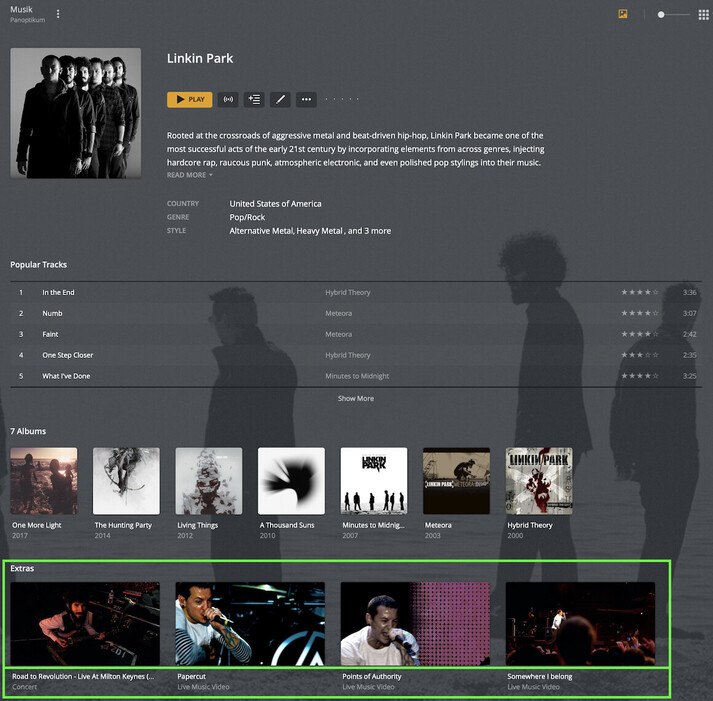Open The Hunting Party album cover
Screen dimensions: 713x701
[126, 481]
